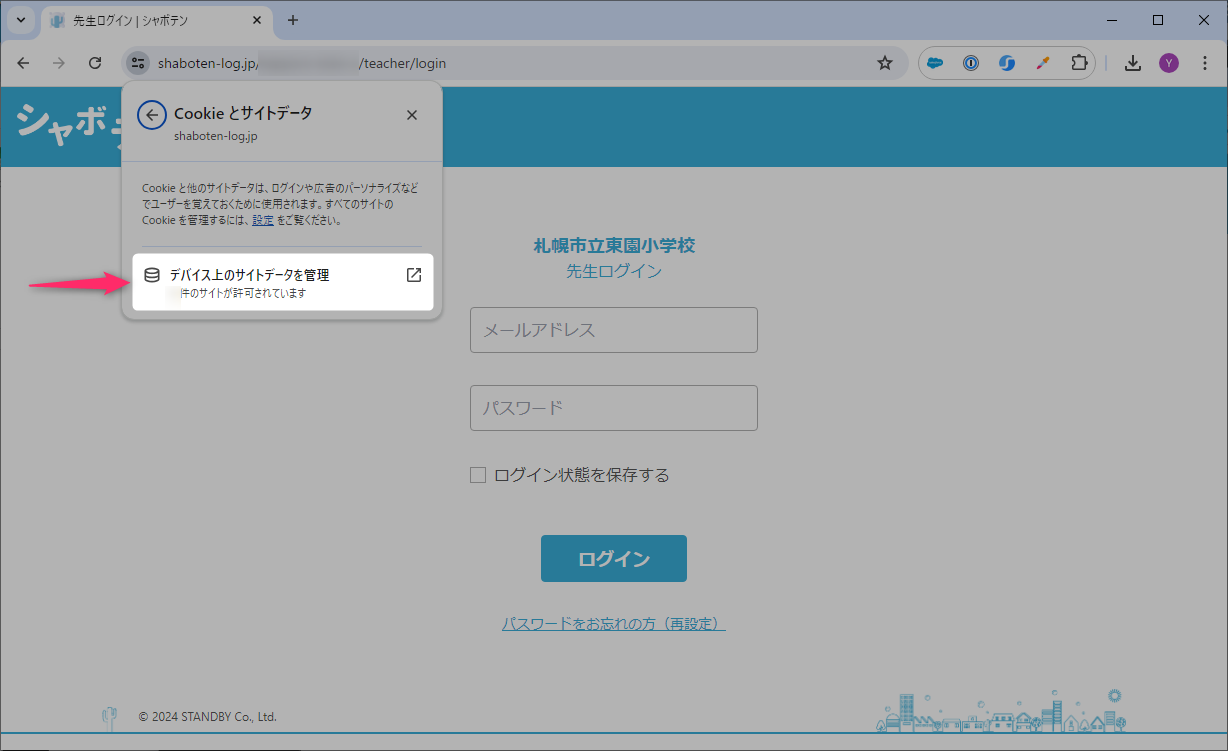This screenshot has width=1228, height=751.
Task: Open the tab search dropdown arrow
Action: coord(21,20)
